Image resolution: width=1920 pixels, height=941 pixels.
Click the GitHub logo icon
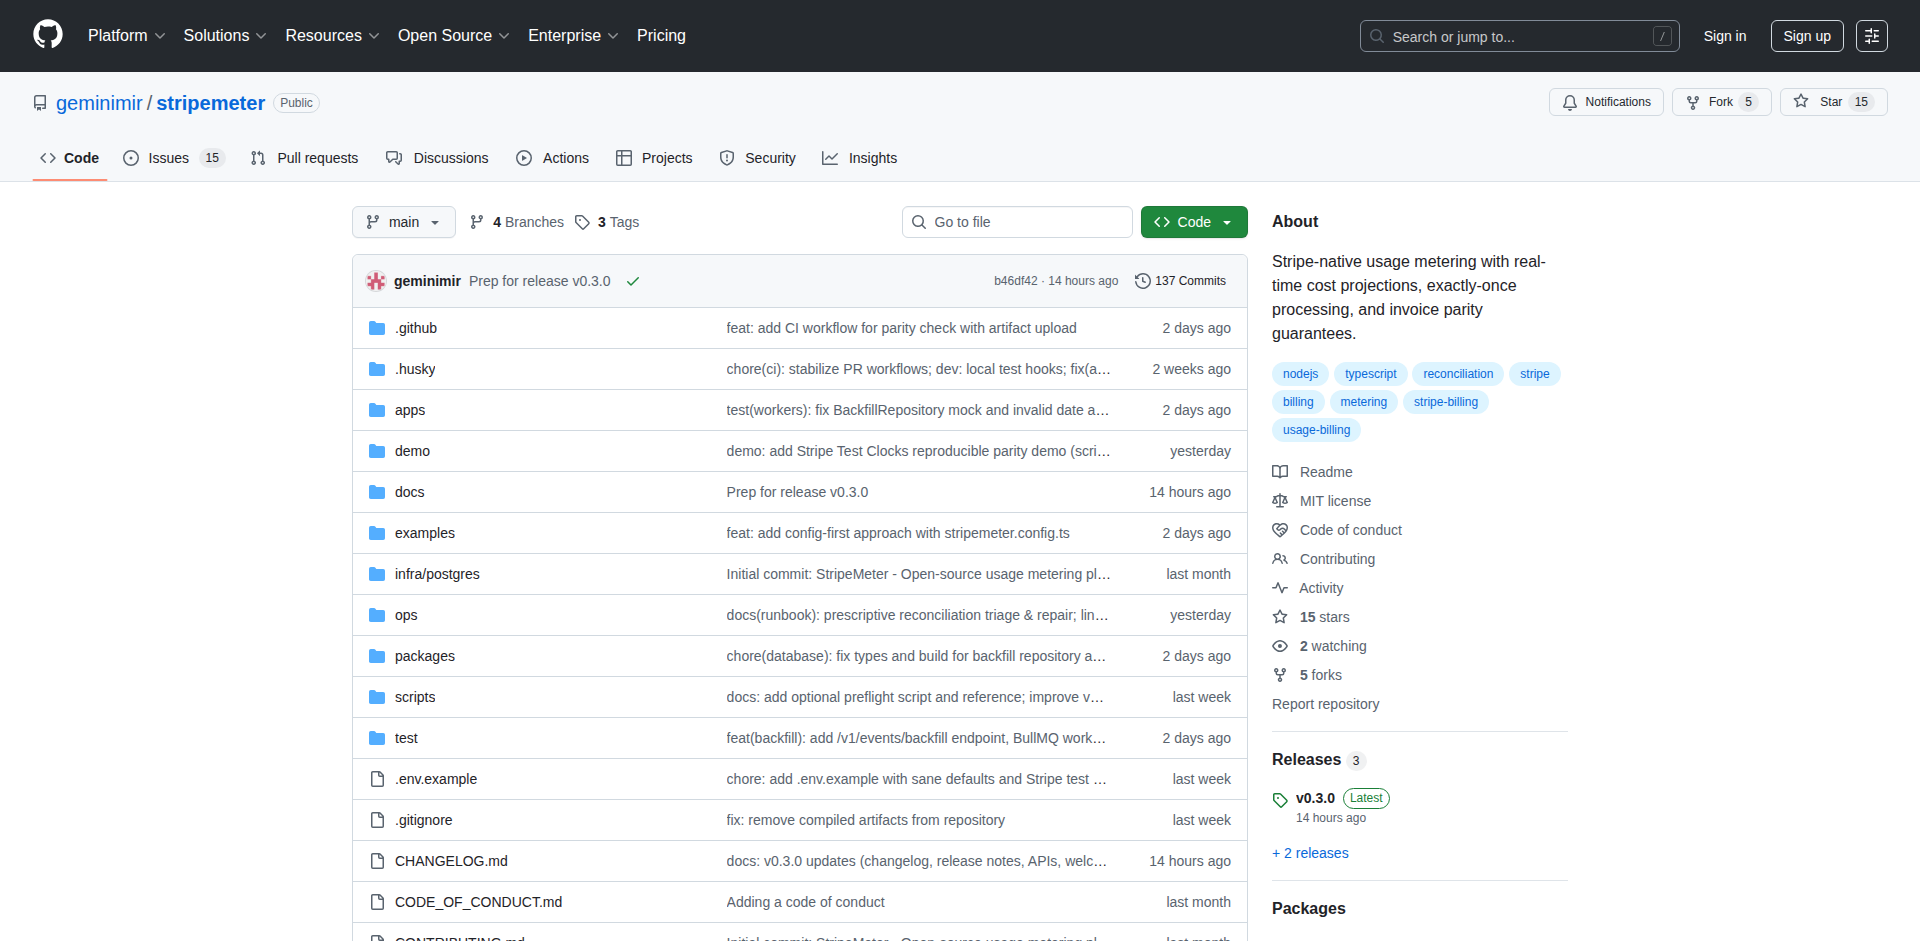pyautogui.click(x=48, y=35)
